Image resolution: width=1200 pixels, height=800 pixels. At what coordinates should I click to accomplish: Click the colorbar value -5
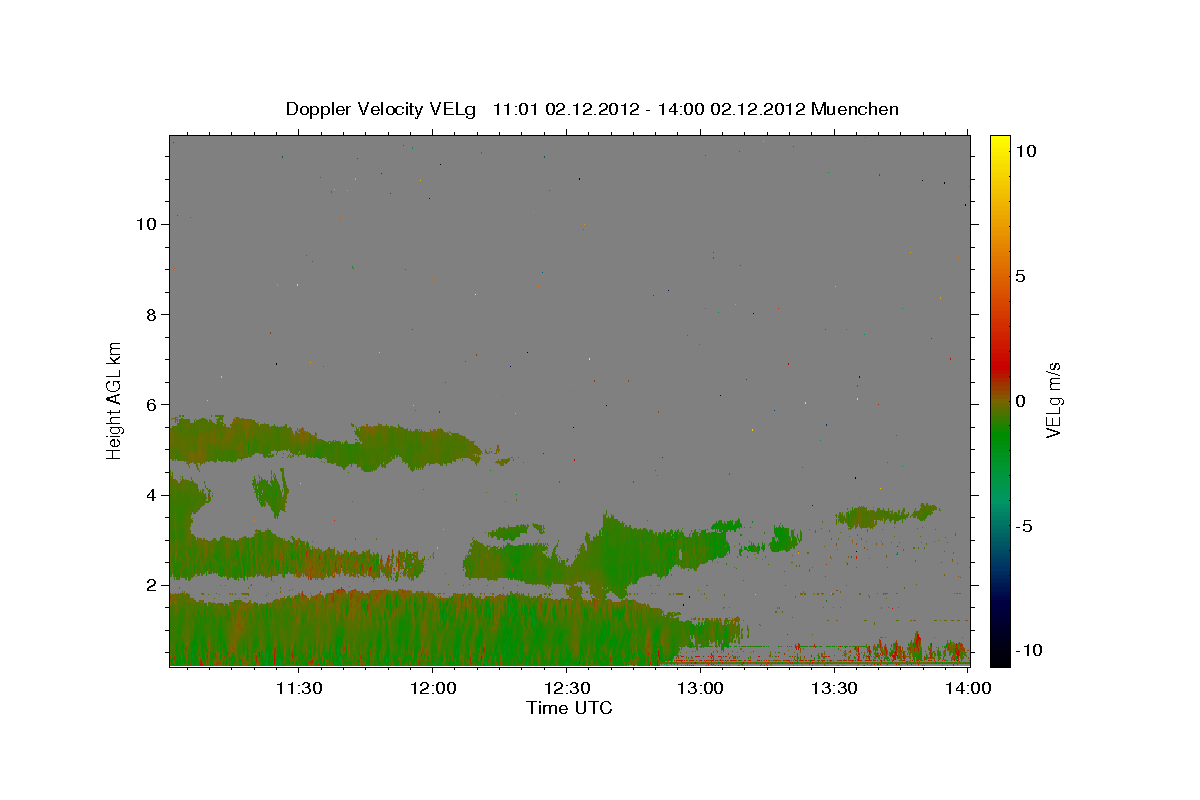click(x=1025, y=526)
